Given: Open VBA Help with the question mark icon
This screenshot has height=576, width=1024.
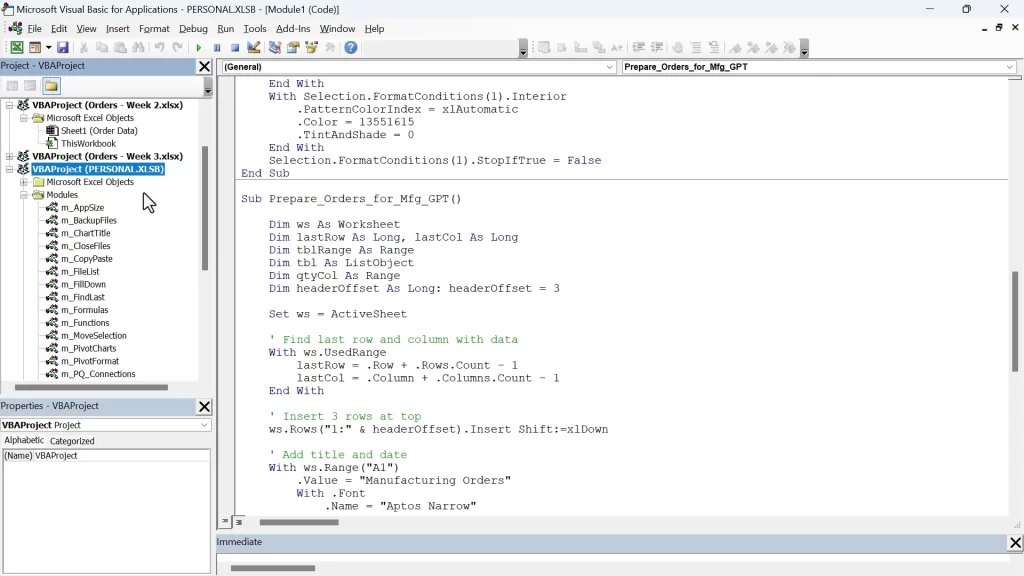Looking at the screenshot, I should tap(351, 47).
